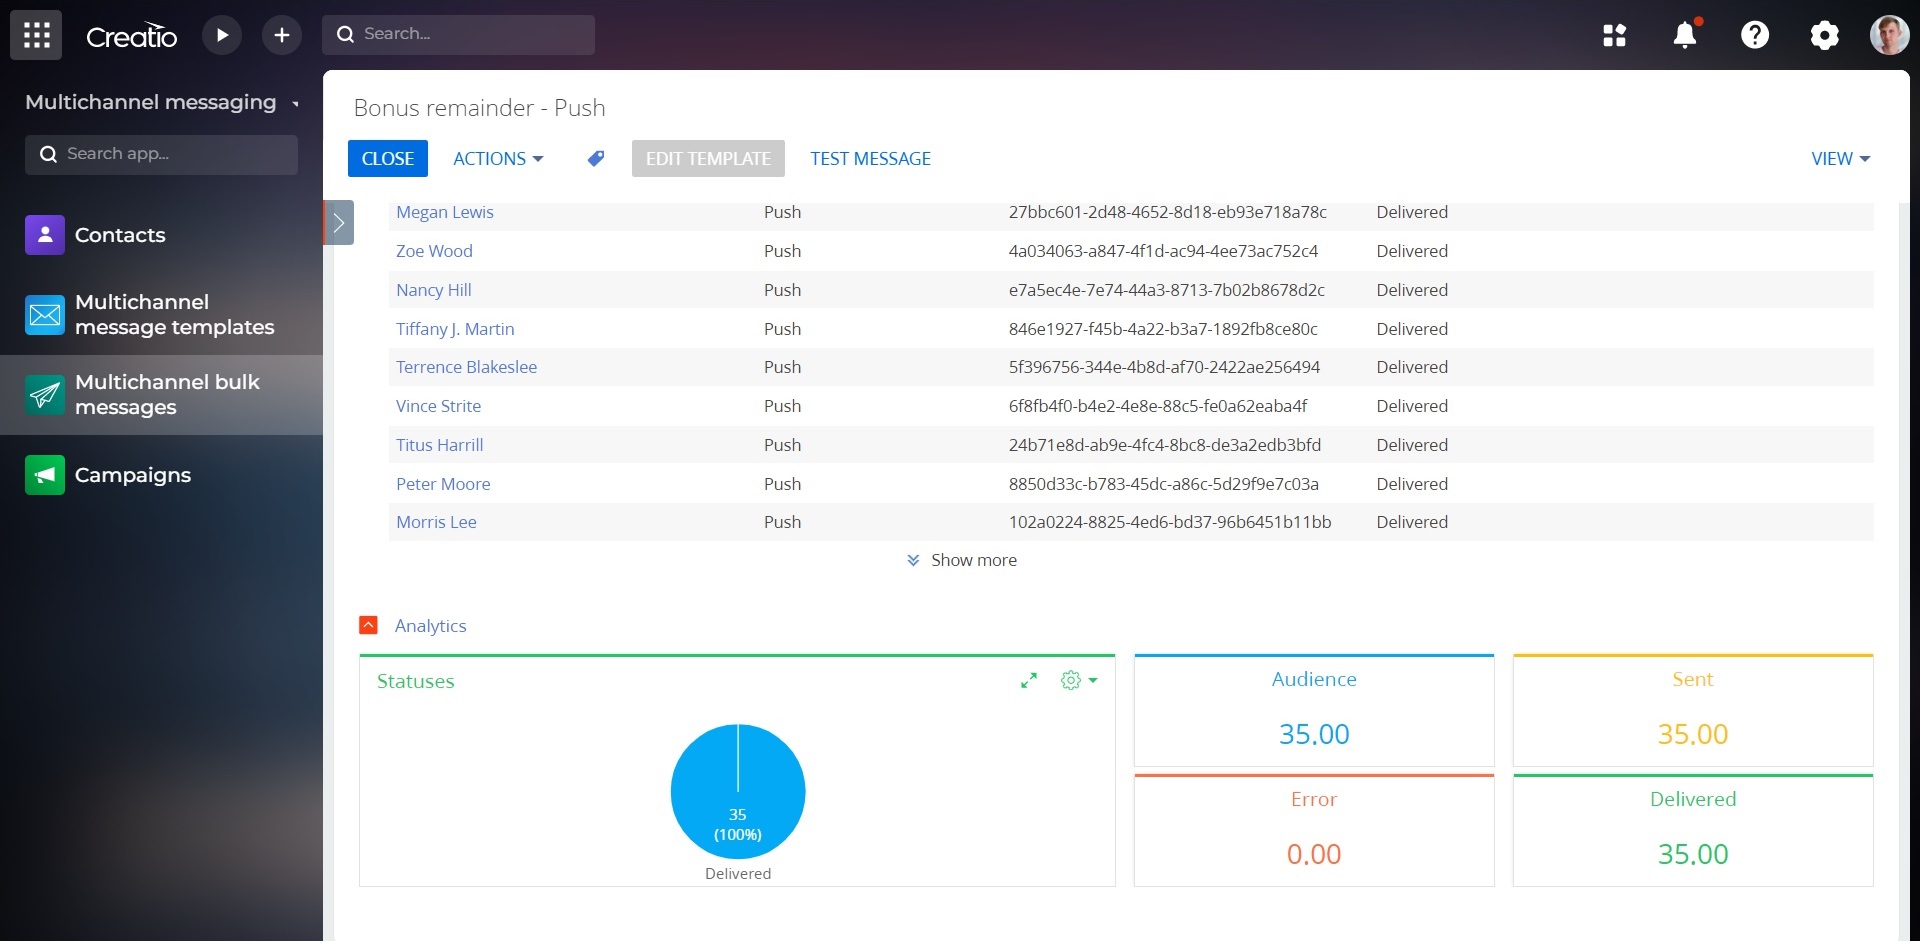Image resolution: width=1920 pixels, height=941 pixels.
Task: Click the tag icon in the record toolbar
Action: (595, 158)
